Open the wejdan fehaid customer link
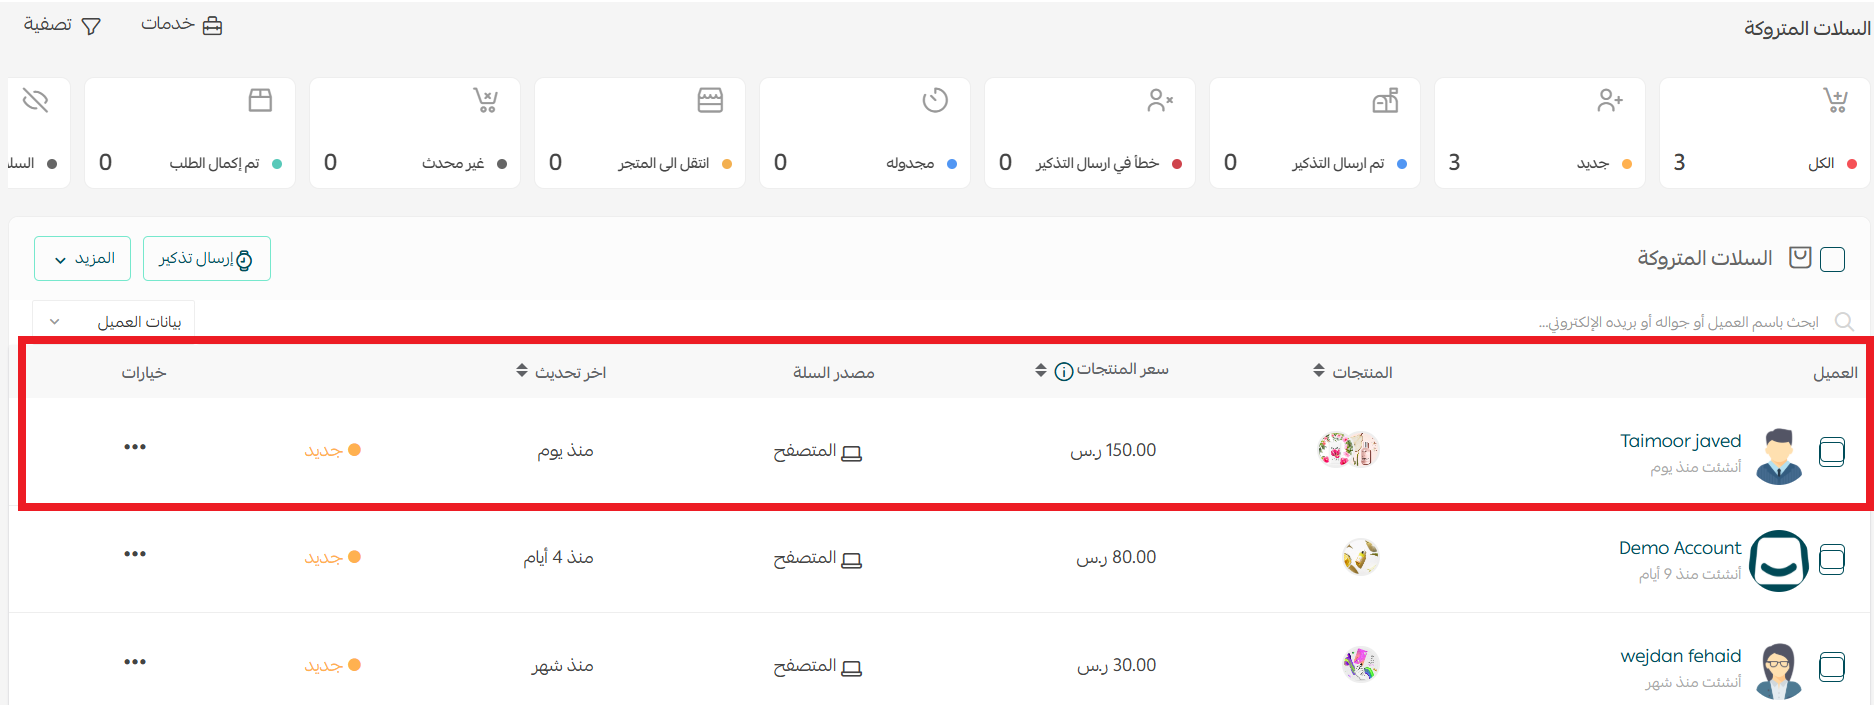 1680,656
